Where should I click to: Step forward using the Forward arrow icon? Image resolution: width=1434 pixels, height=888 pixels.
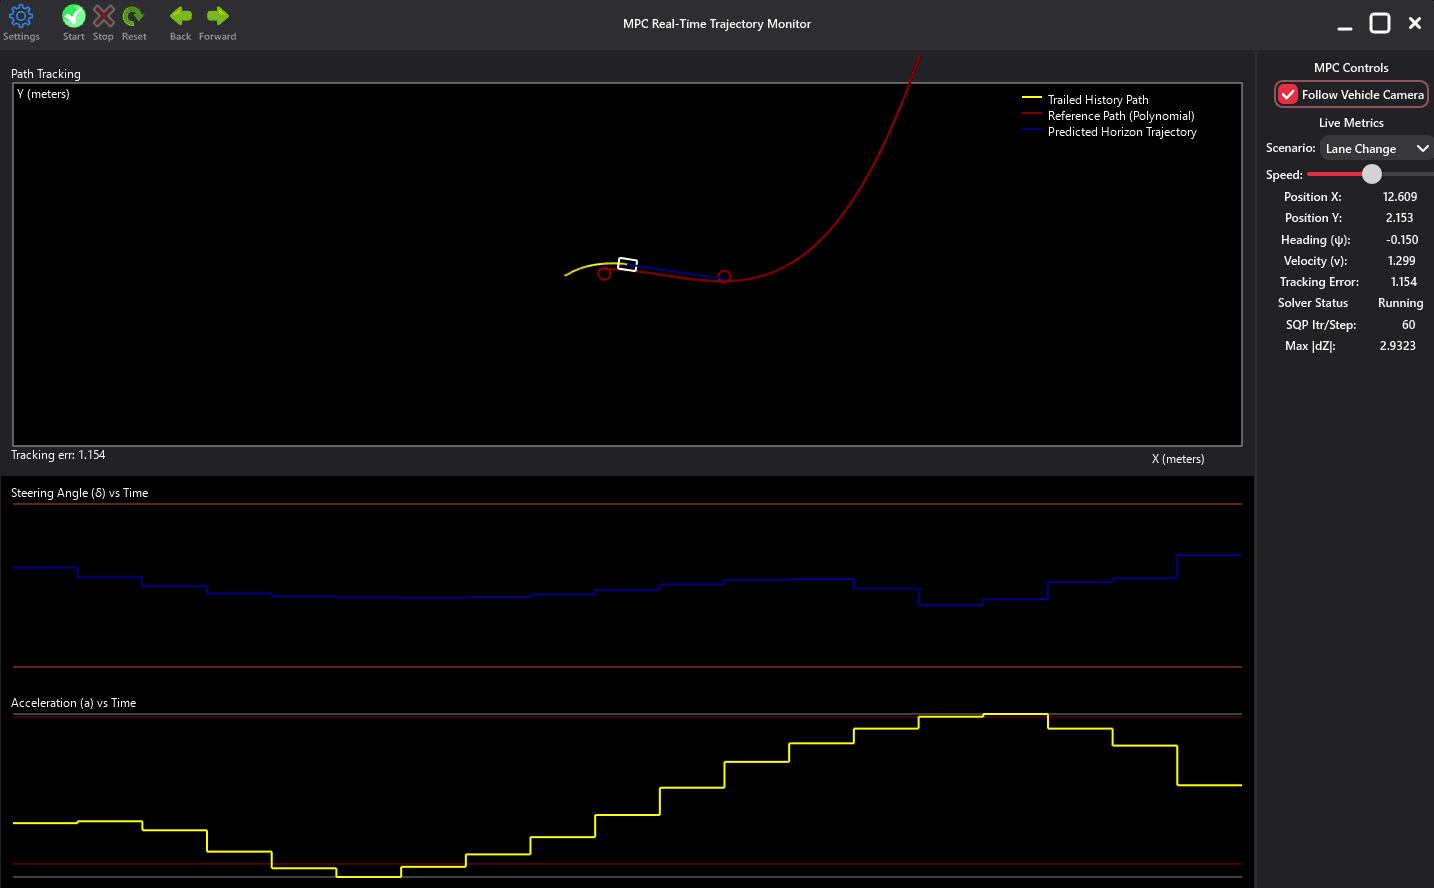(218, 16)
